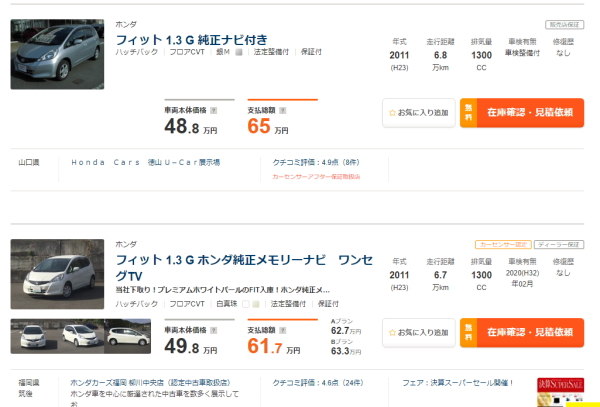Click inspection date 2020(H32)年02月
This screenshot has height=407, width=600.
coord(522,278)
